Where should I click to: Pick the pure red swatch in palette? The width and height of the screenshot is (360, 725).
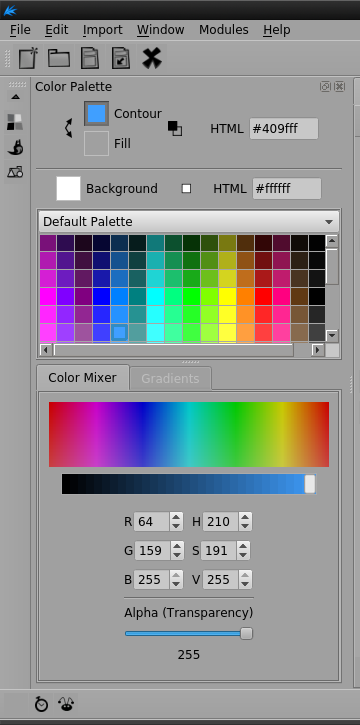(262, 296)
